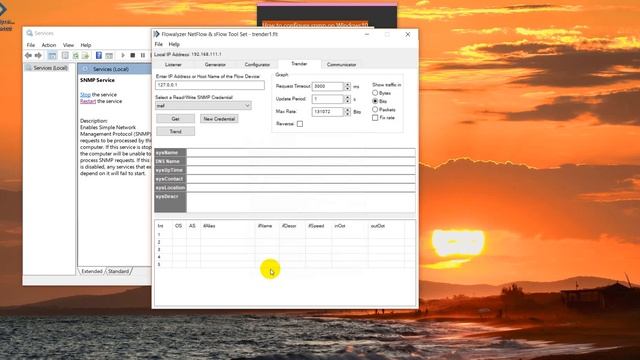Click Show/Hide Action Pane icon in Services
The image size is (640, 360).
(x=109, y=55)
